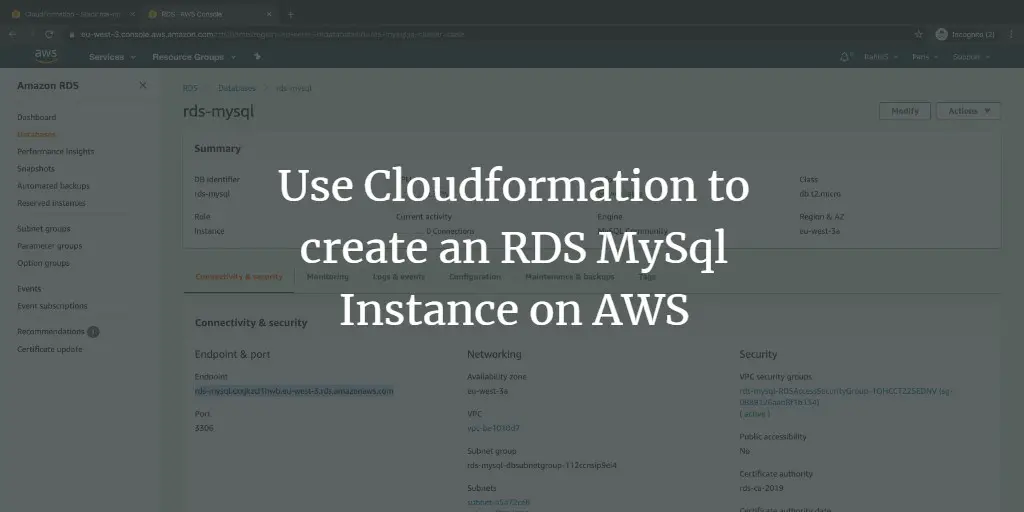This screenshot has width=1024, height=512.
Task: Select the Logs & events tab
Action: (399, 277)
